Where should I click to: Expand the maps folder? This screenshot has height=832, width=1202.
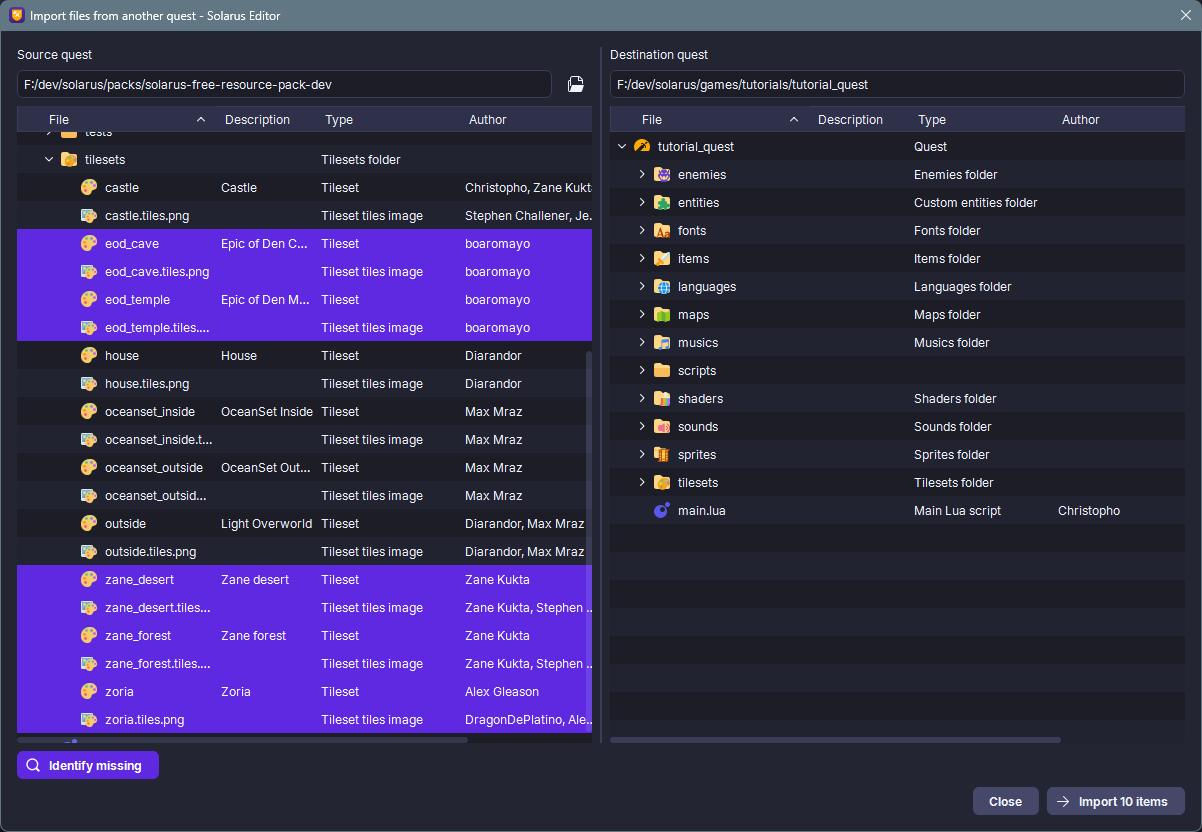click(x=642, y=314)
